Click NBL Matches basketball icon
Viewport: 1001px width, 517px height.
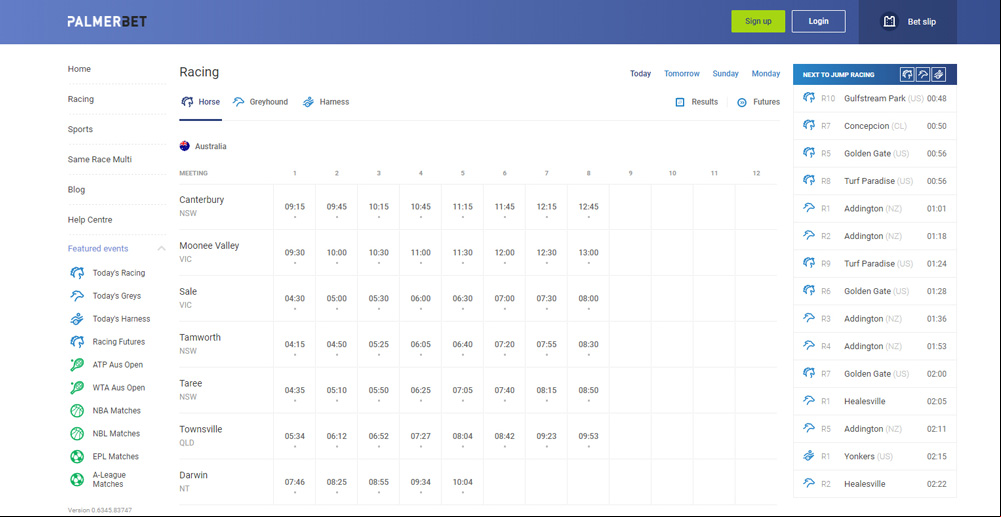click(x=77, y=433)
